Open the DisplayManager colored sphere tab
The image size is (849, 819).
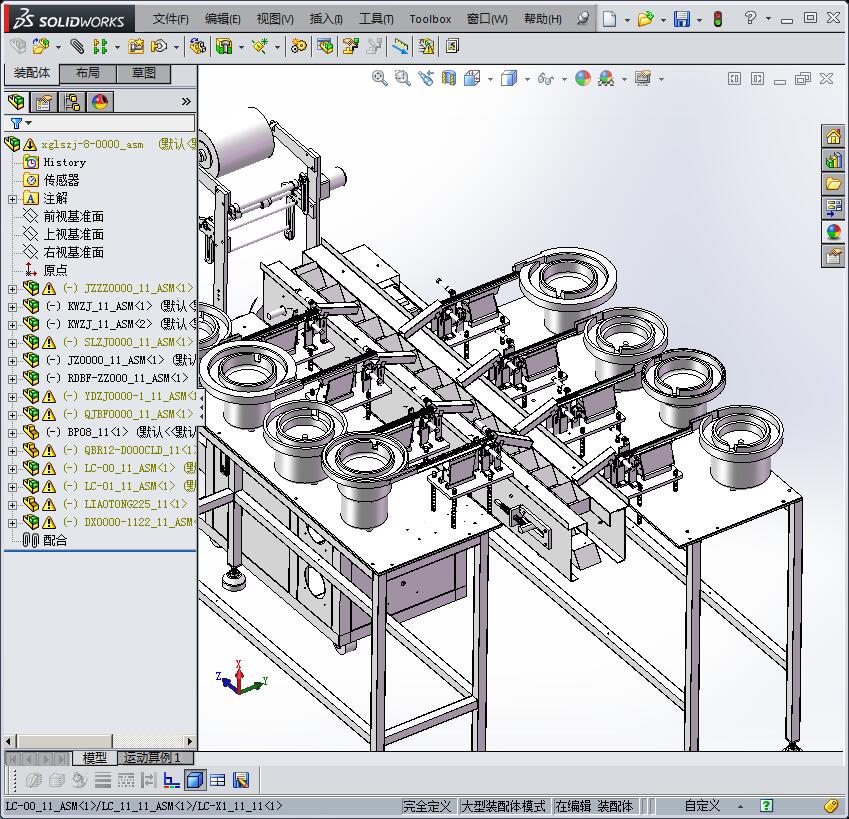[99, 101]
